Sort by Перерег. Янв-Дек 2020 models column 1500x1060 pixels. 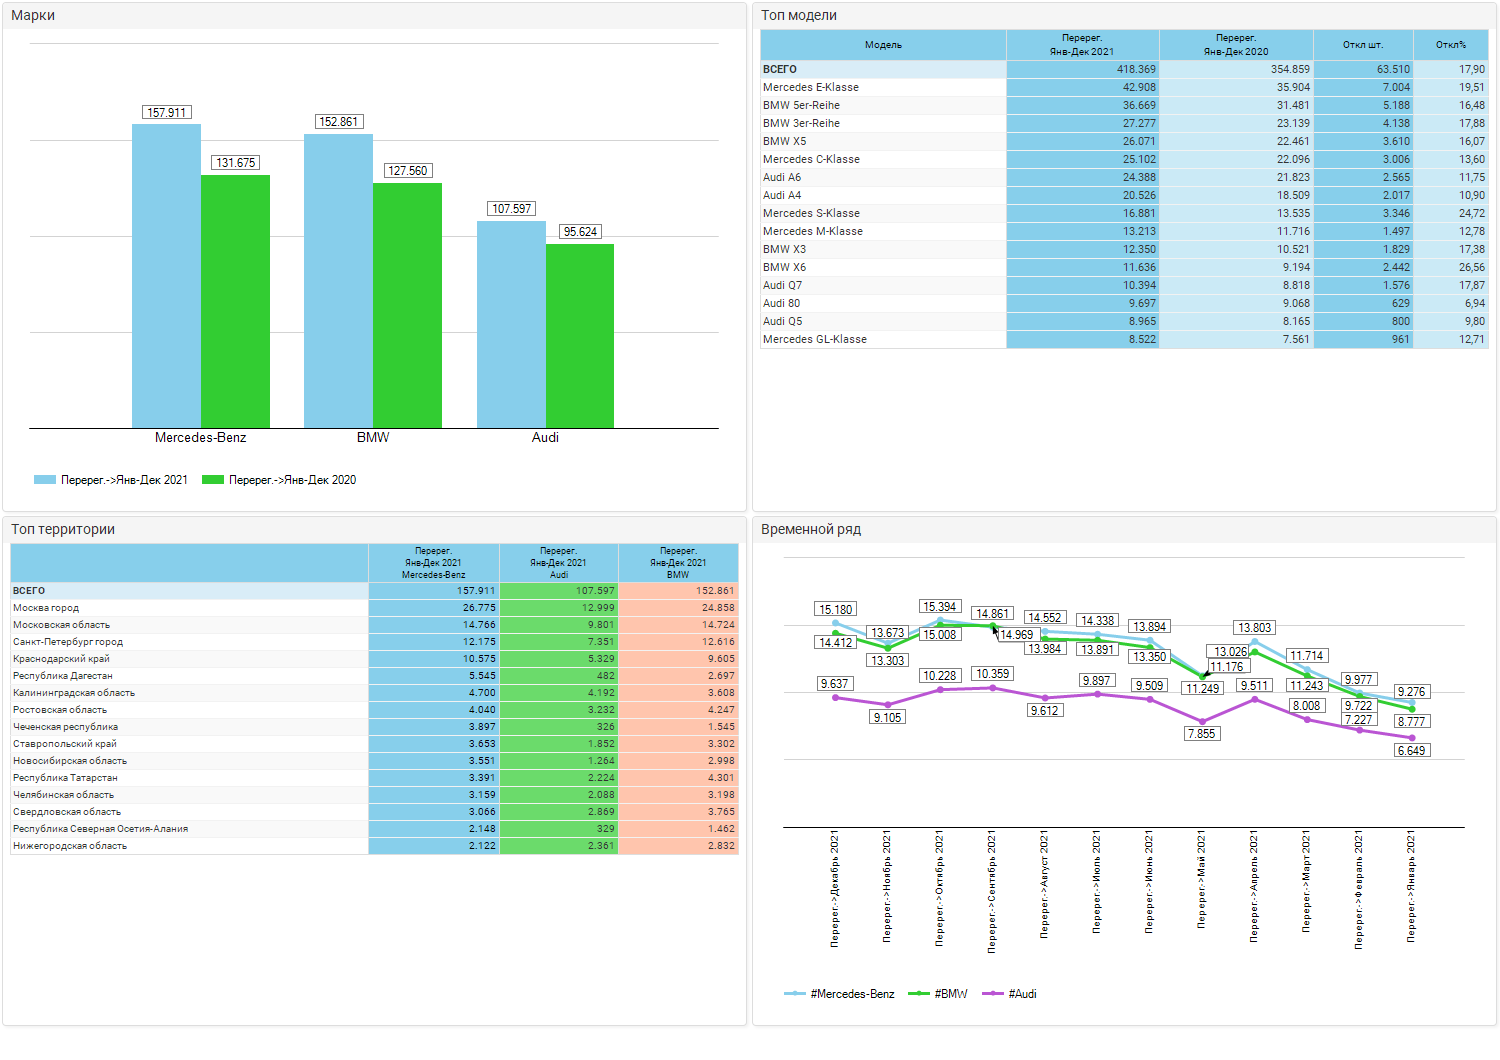[x=1236, y=45]
